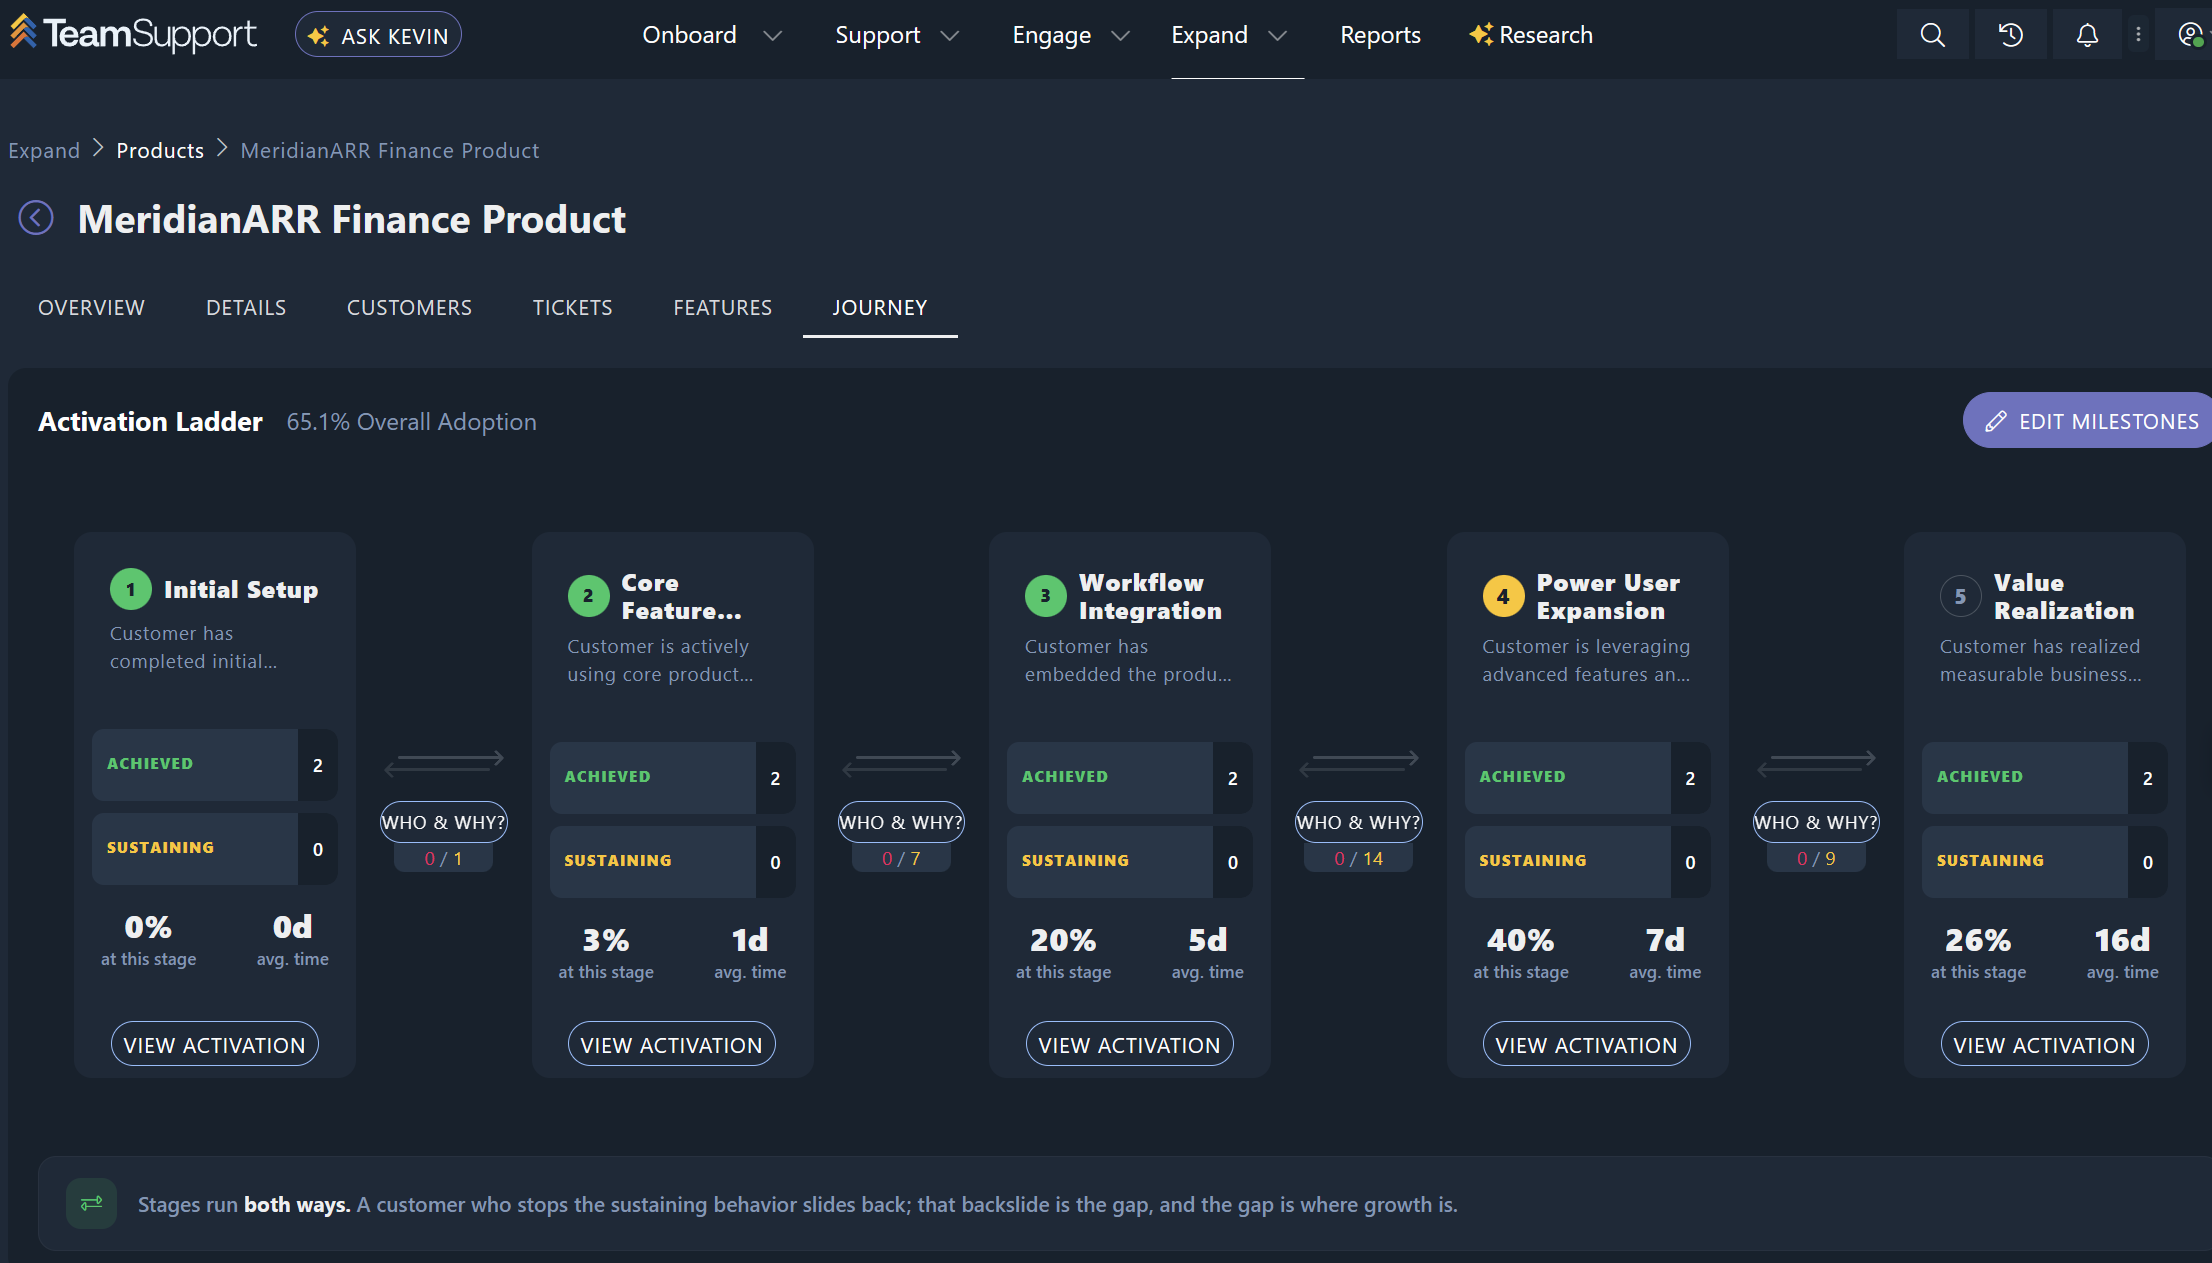Image resolution: width=2212 pixels, height=1263 pixels.
Task: Select stage 5 number badge
Action: [x=1960, y=596]
